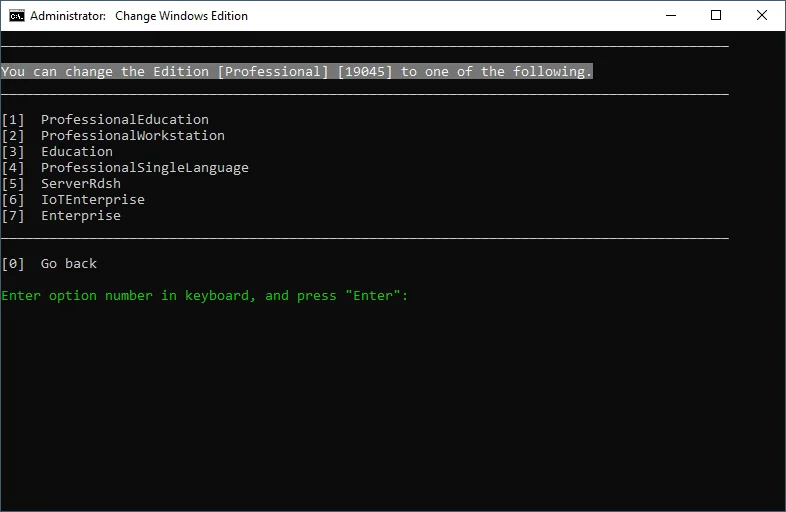
Task: Click the "[3] Education" option line
Action: pos(57,152)
